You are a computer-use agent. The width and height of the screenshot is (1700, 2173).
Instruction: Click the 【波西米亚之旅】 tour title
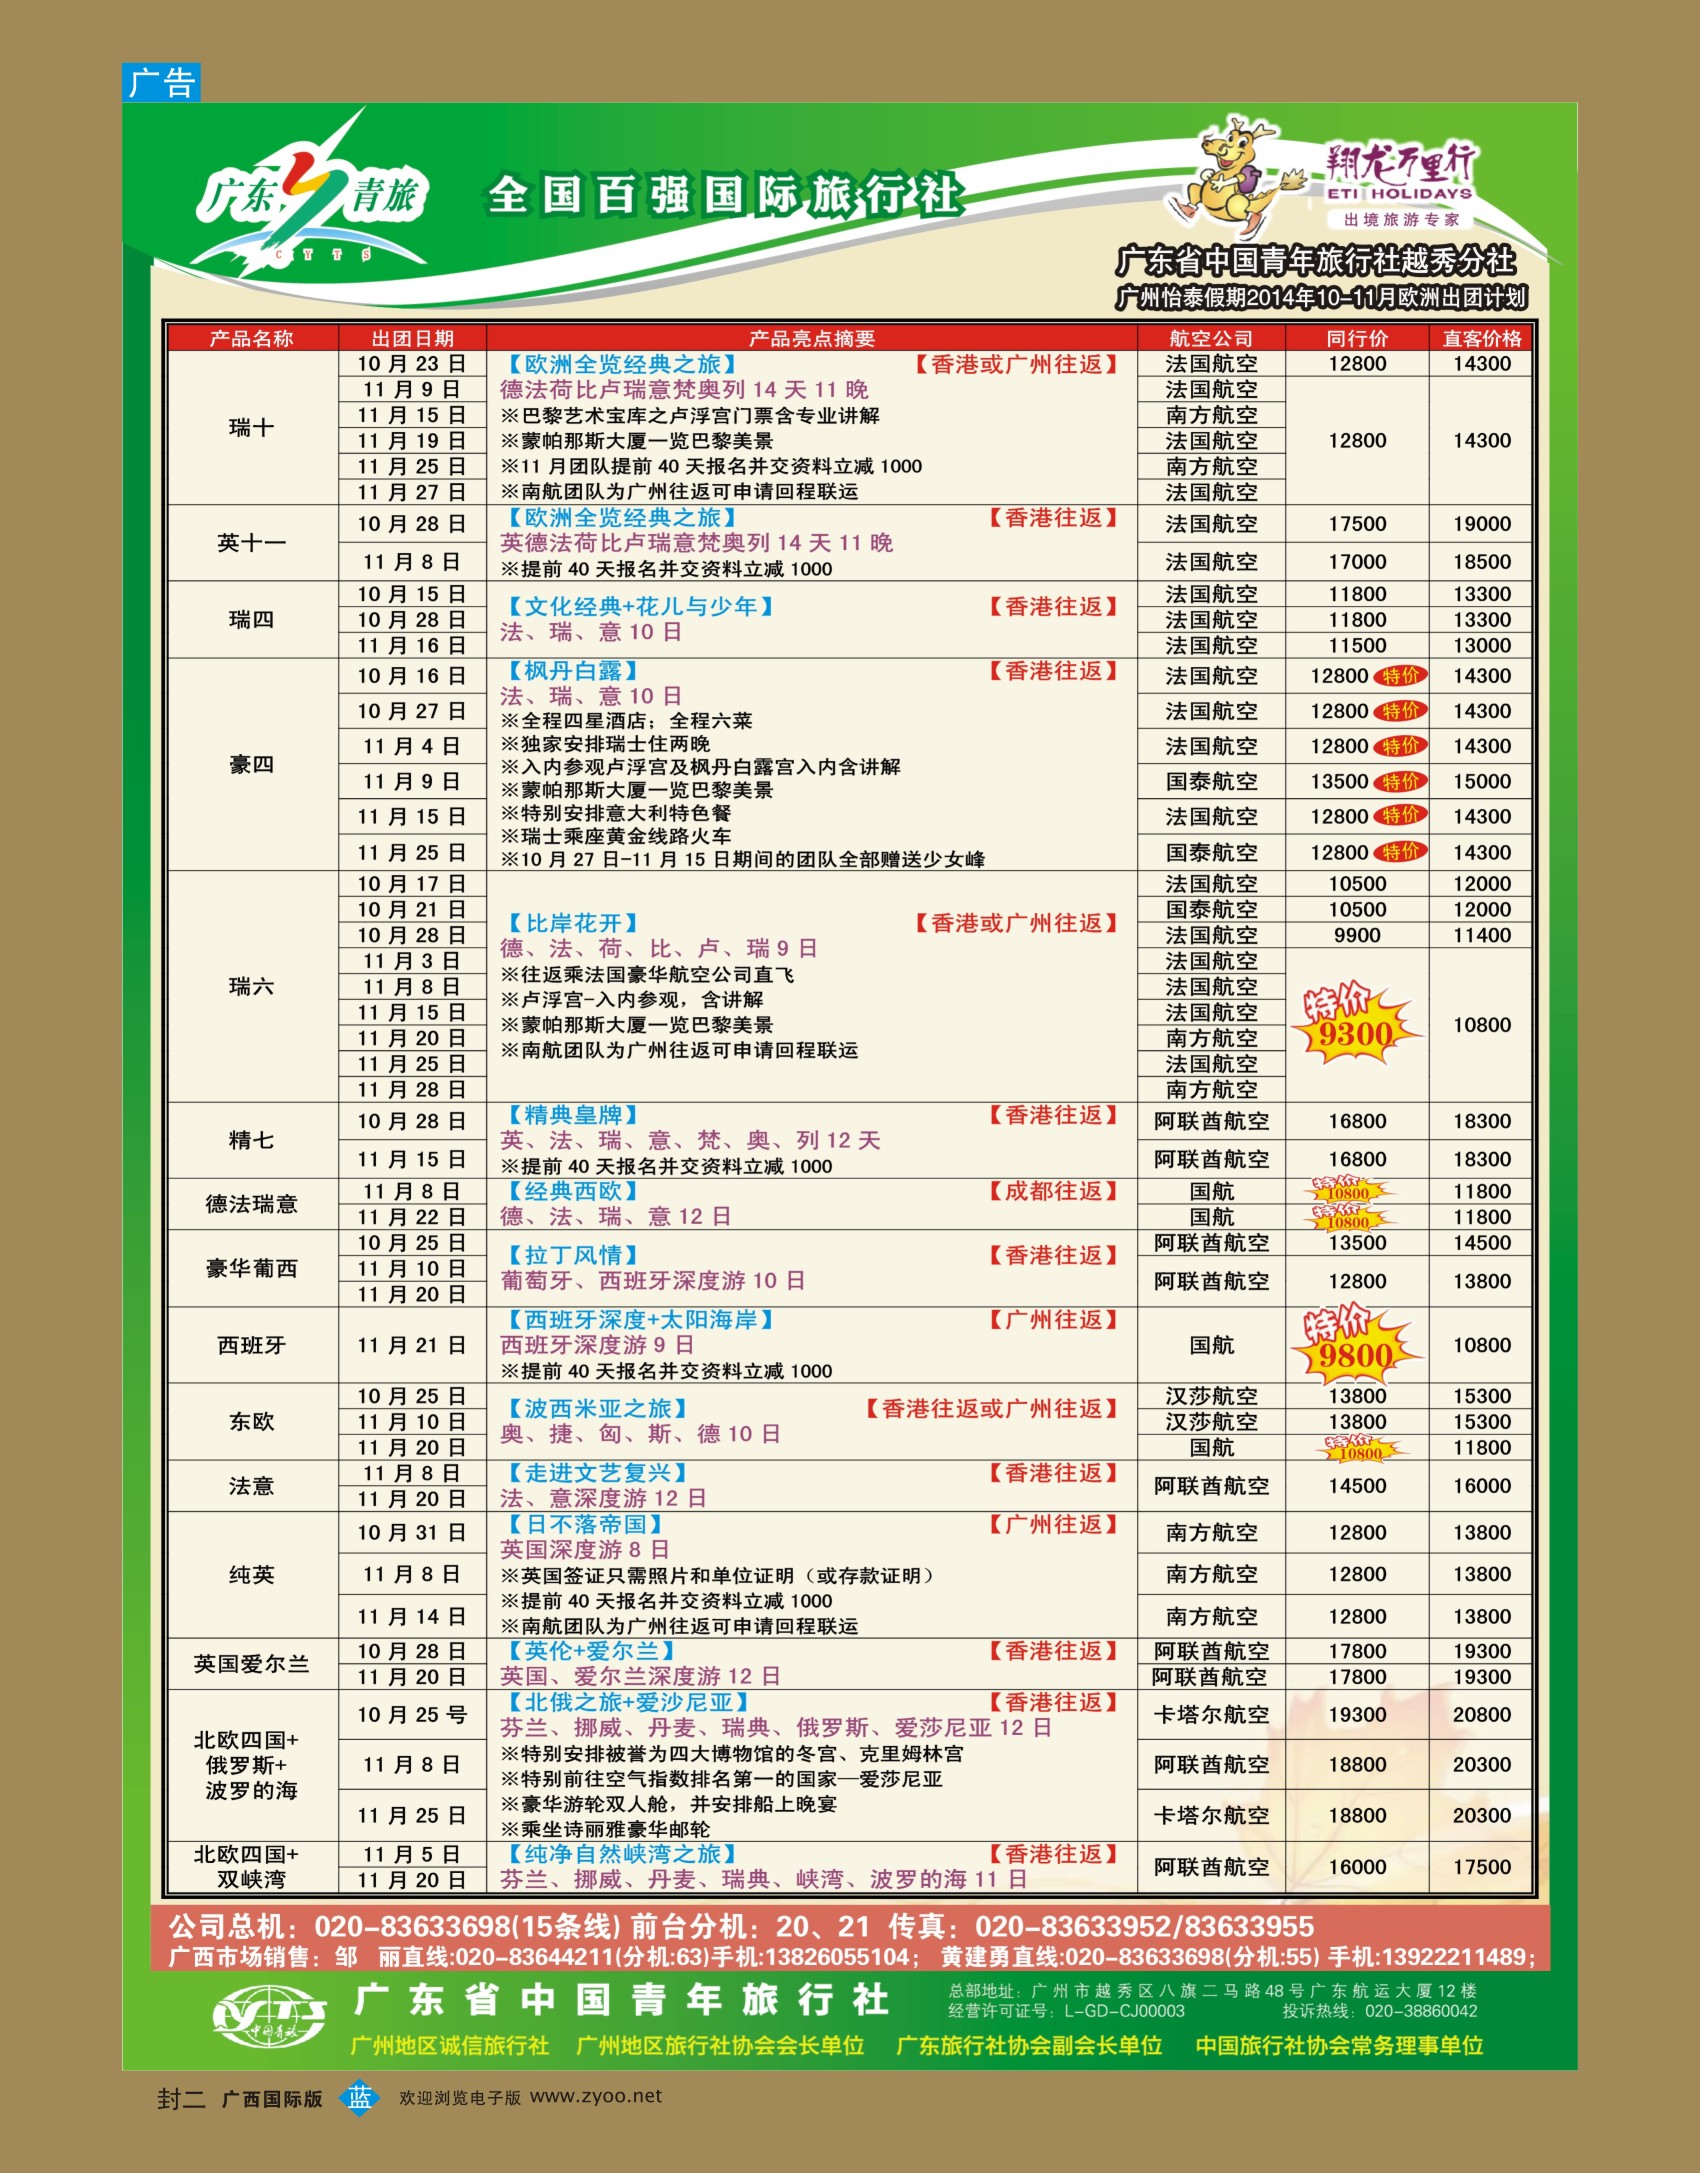[x=597, y=1409]
